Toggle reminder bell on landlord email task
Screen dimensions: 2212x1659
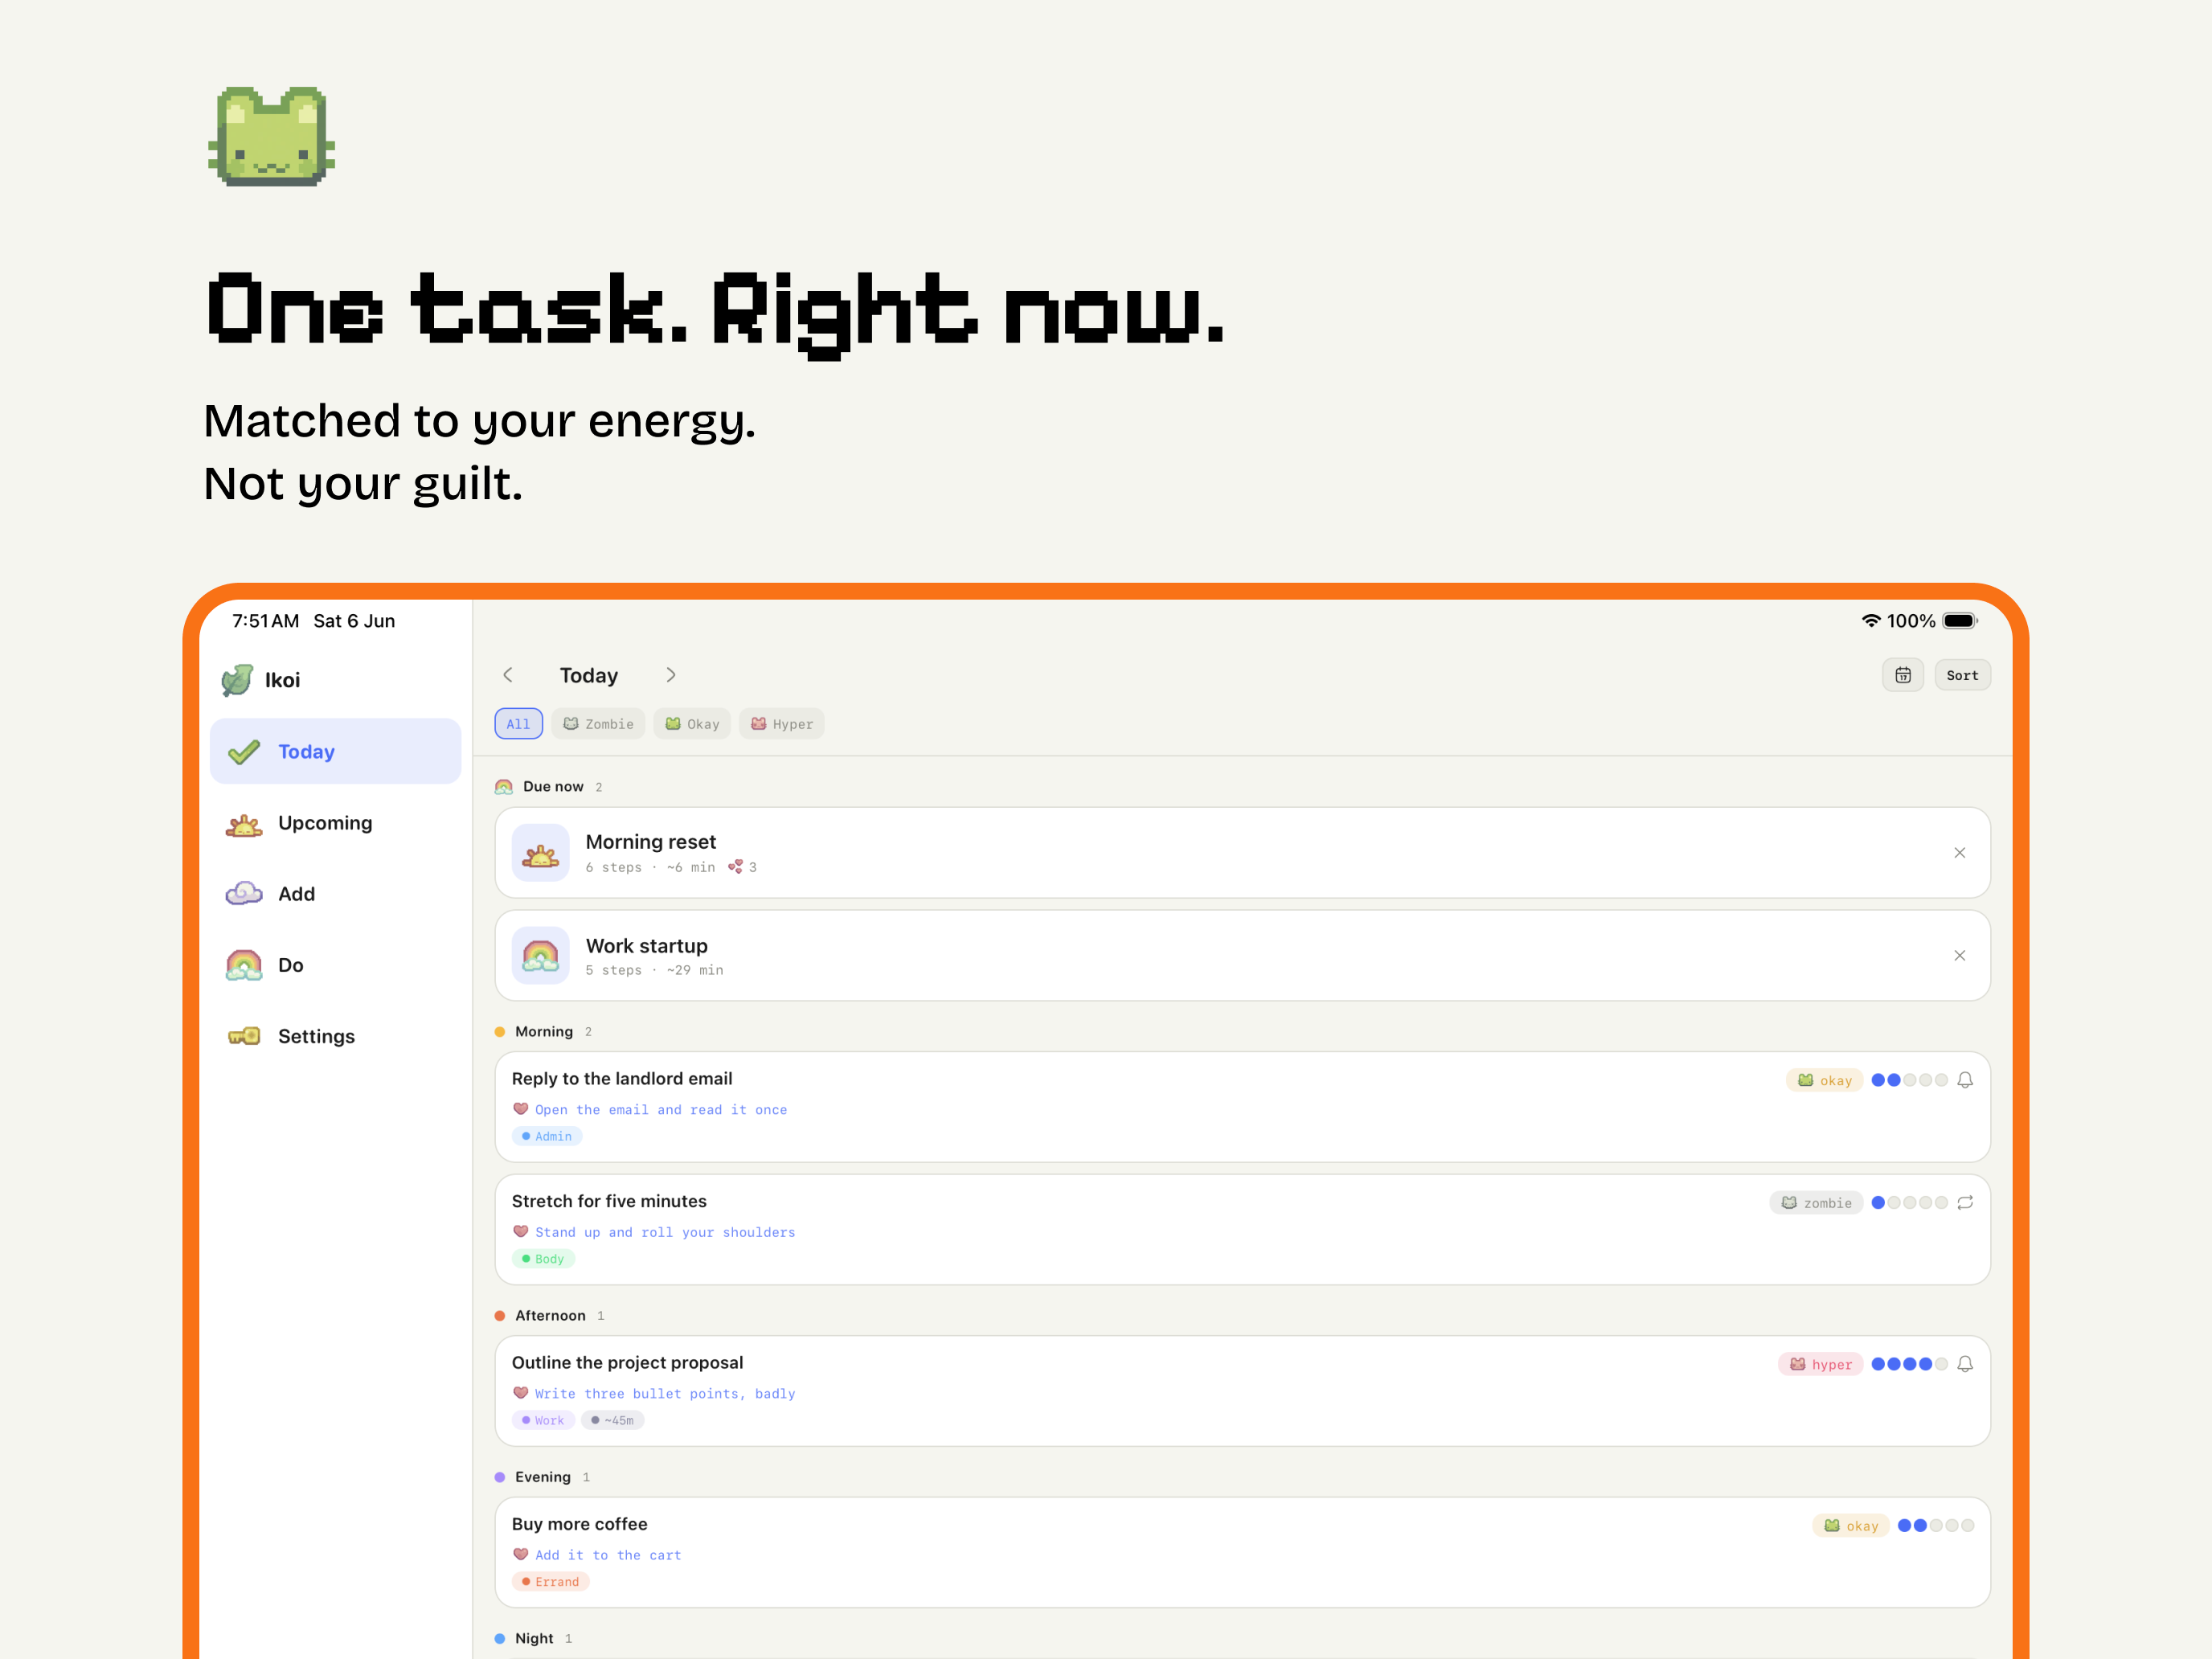pos(1965,1080)
